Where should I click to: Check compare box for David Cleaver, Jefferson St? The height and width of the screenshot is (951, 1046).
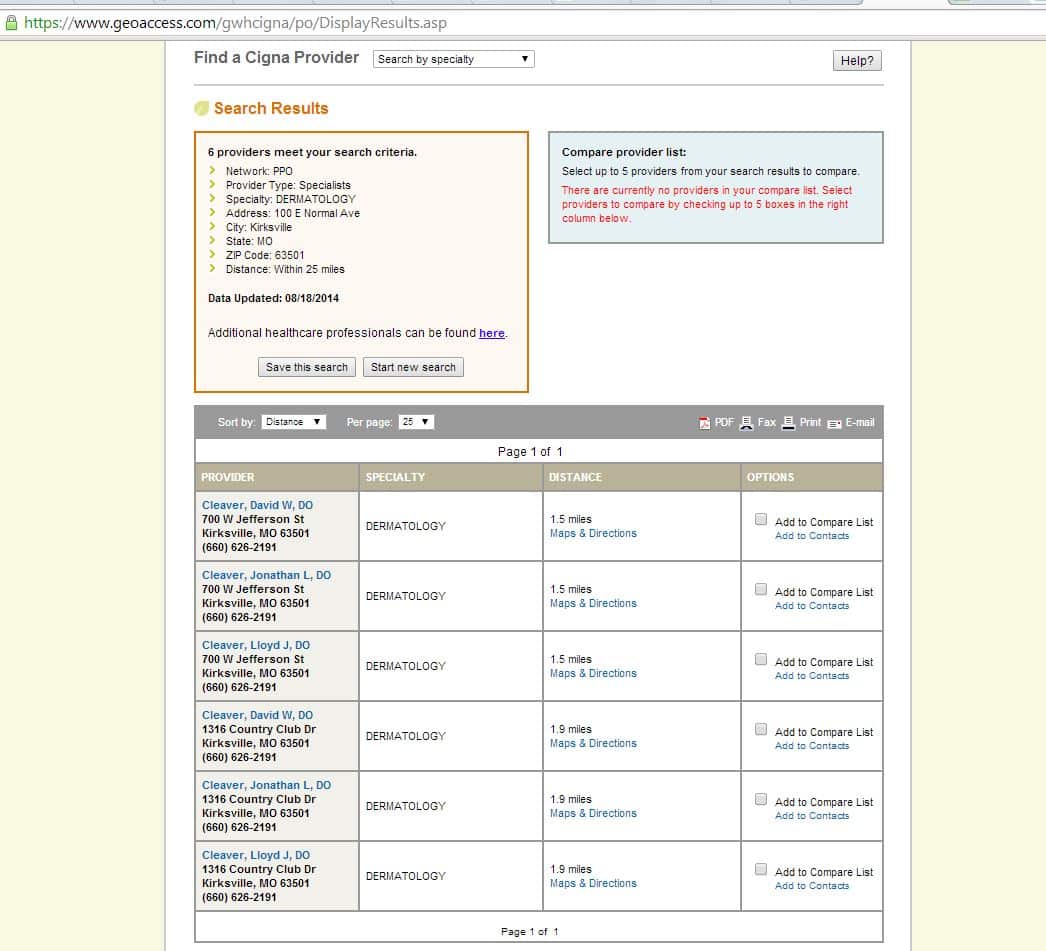pyautogui.click(x=760, y=520)
